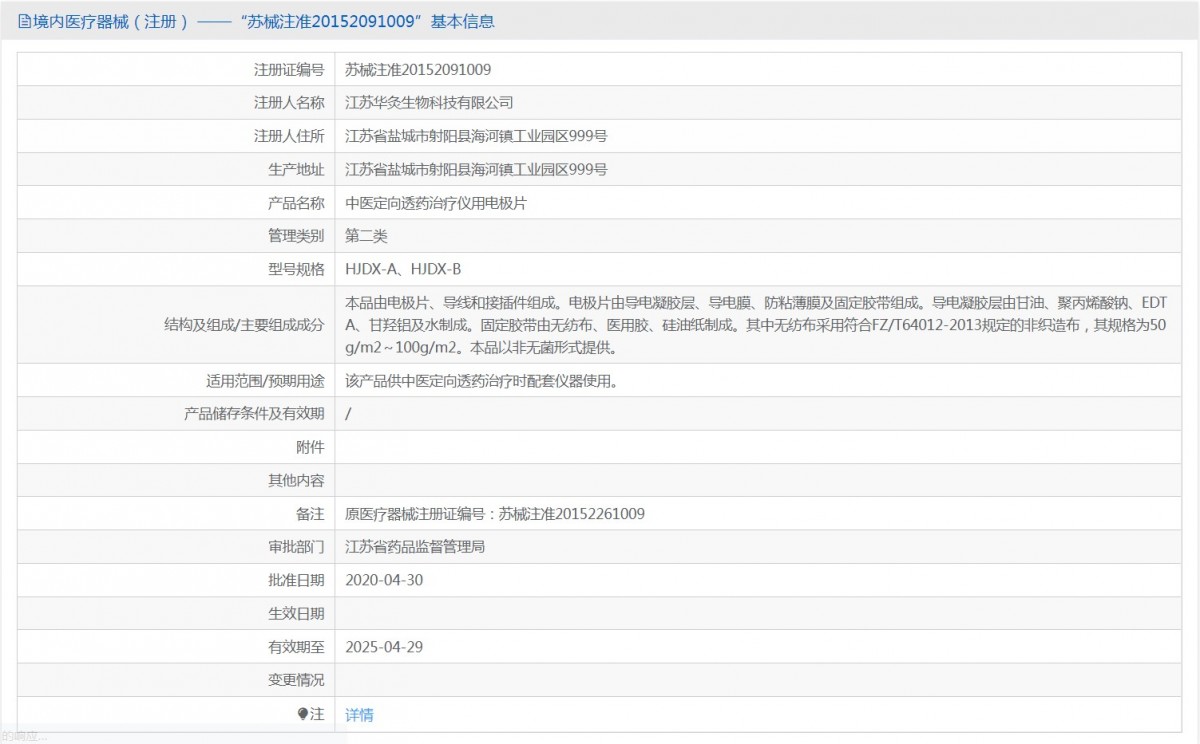The width and height of the screenshot is (1200, 744).
Task: Select the 注册人住所 address value
Action: coord(476,136)
